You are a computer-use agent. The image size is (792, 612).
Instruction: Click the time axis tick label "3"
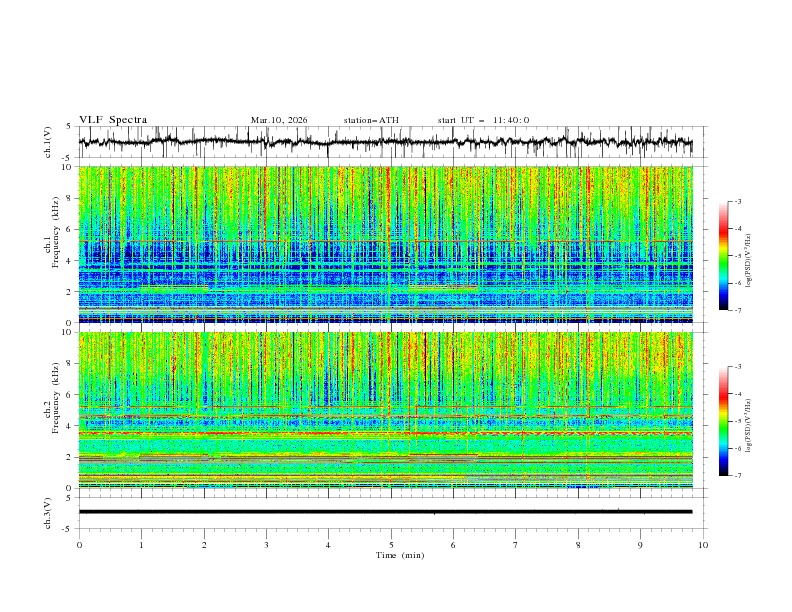tap(266, 545)
